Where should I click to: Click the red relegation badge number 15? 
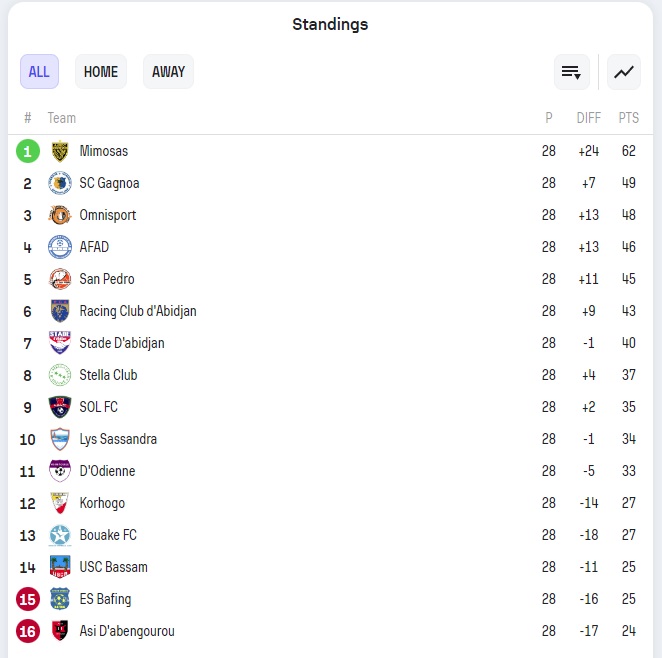pyautogui.click(x=28, y=599)
